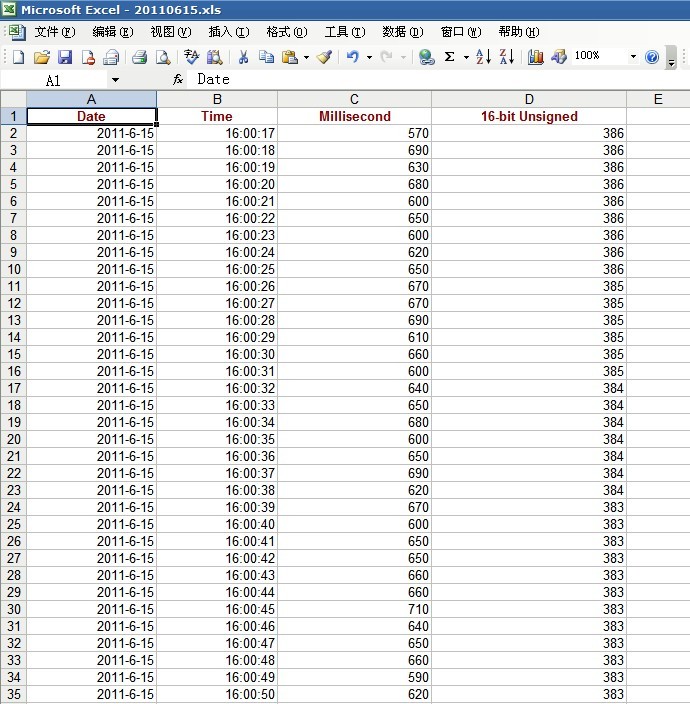Select the cell with value 710
Screen dimensions: 690x704
click(x=354, y=609)
